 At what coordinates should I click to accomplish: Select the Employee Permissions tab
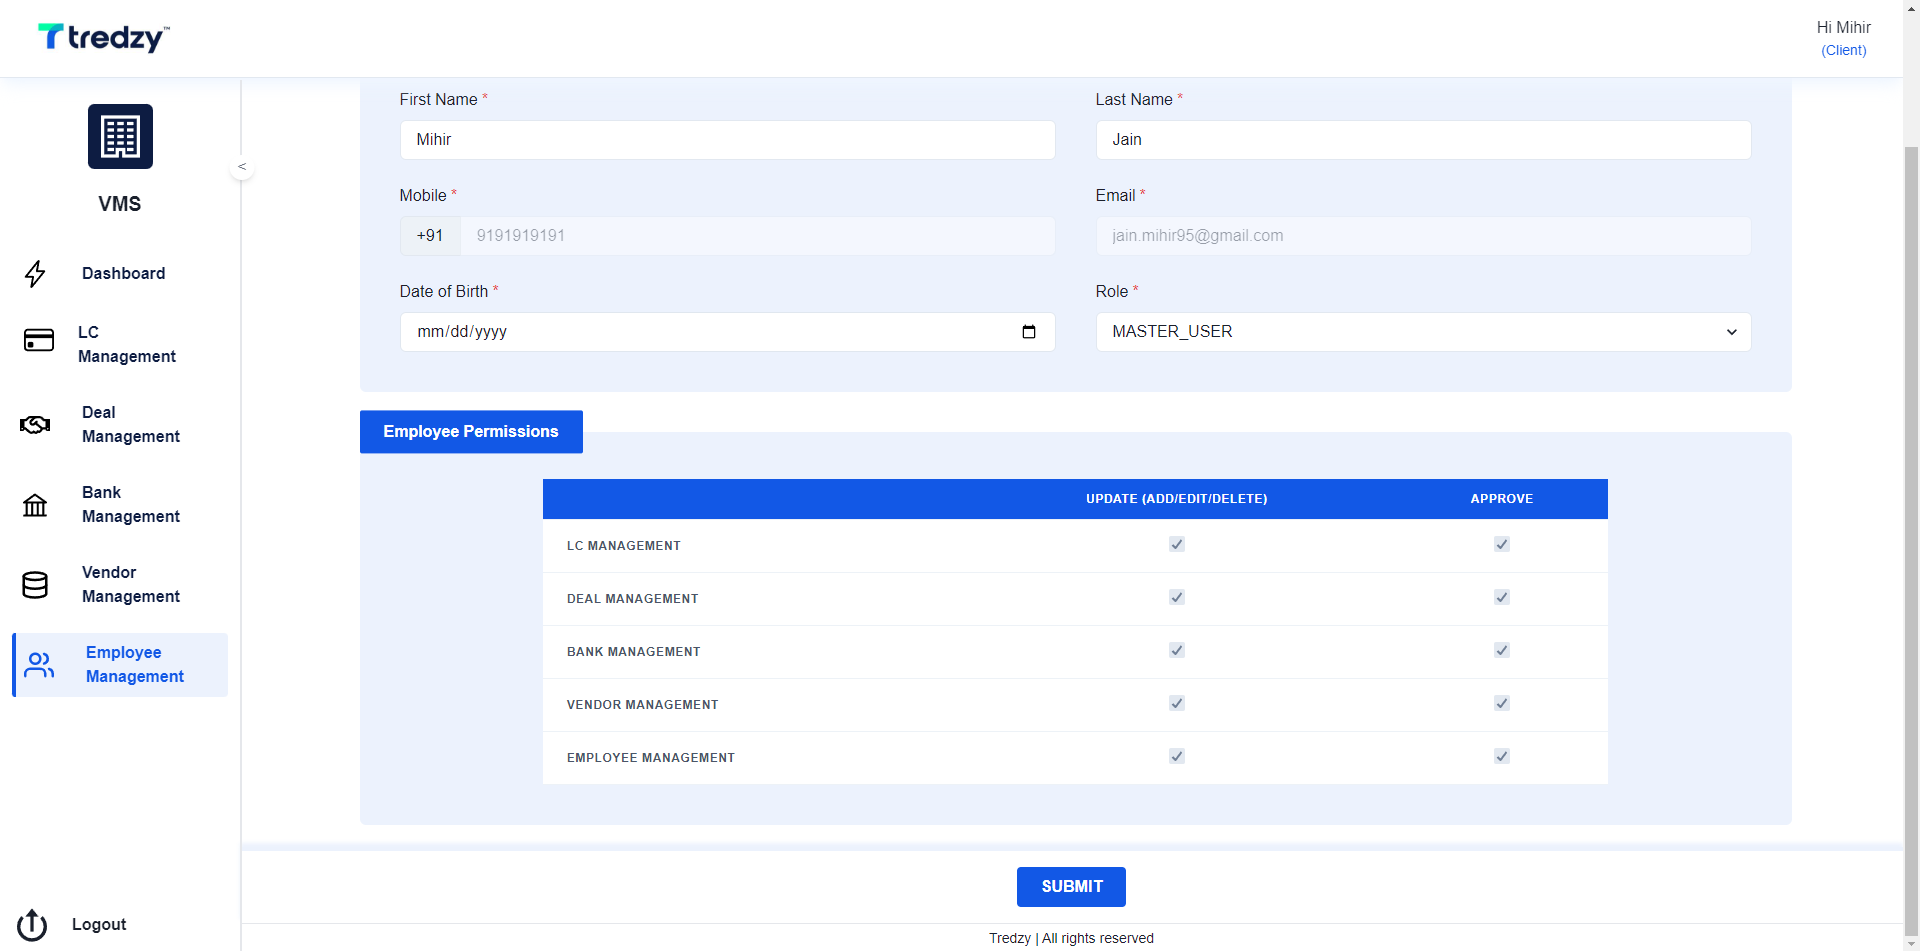(471, 432)
